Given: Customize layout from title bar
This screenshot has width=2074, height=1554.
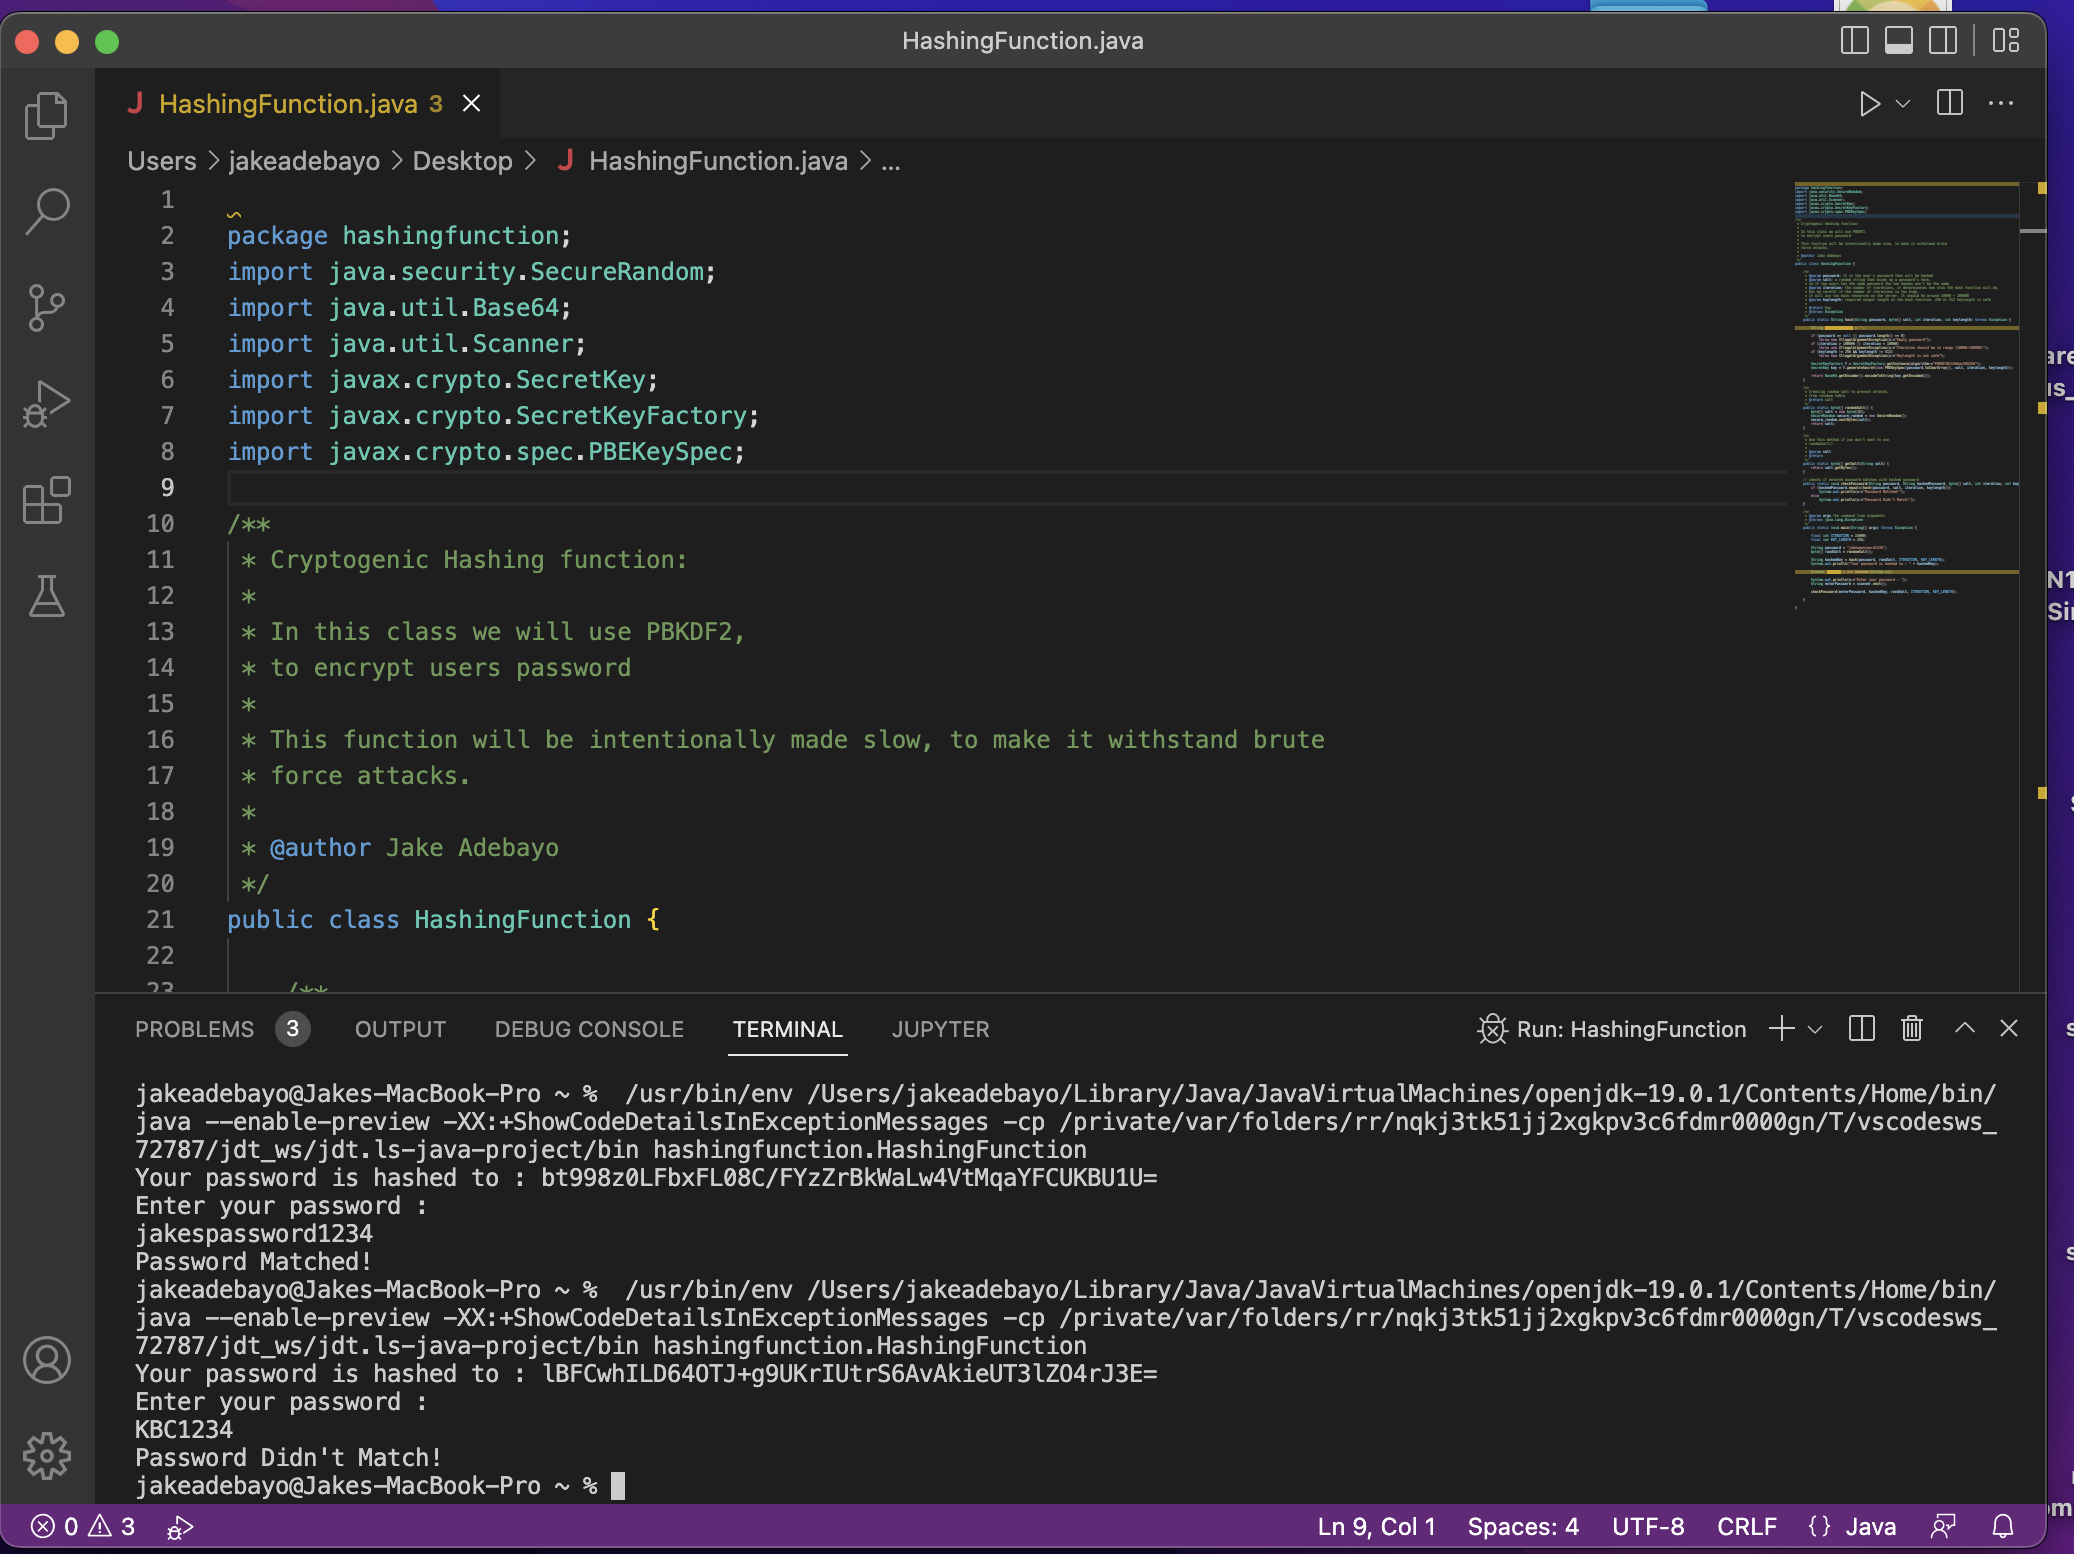Looking at the screenshot, I should [x=2006, y=40].
